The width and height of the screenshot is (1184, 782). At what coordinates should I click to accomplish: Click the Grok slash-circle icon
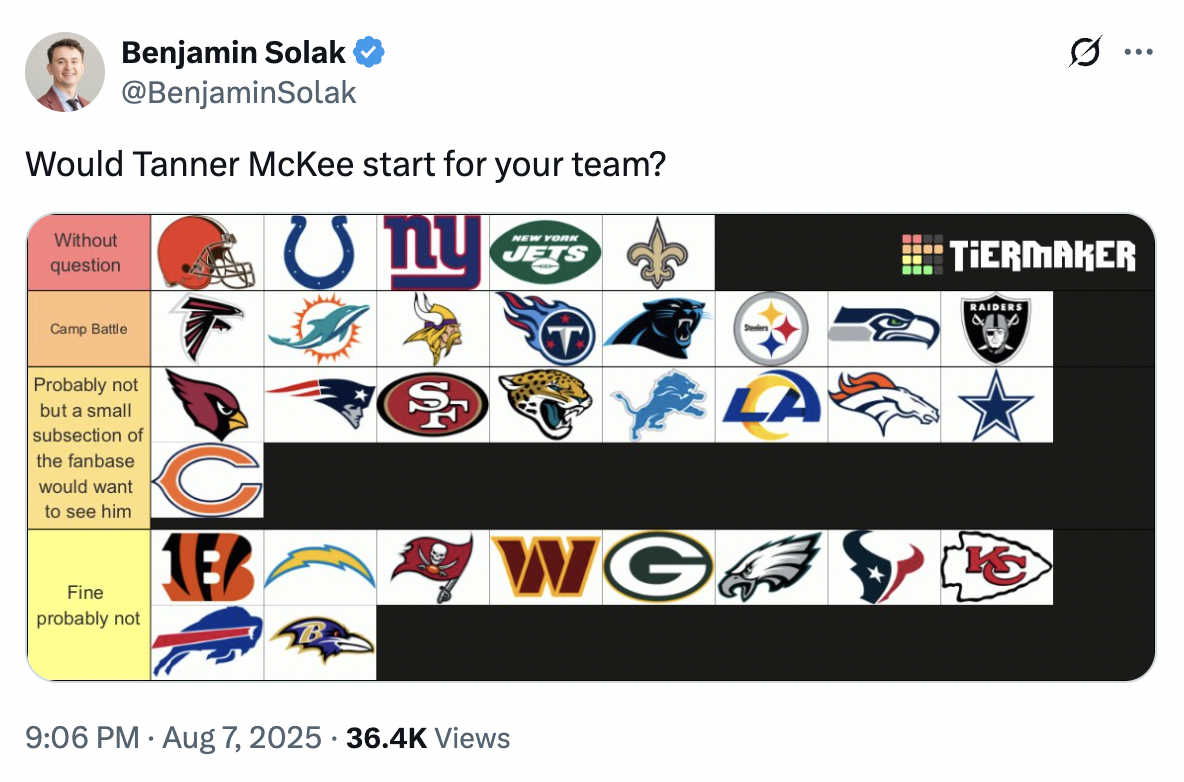click(x=1085, y=51)
